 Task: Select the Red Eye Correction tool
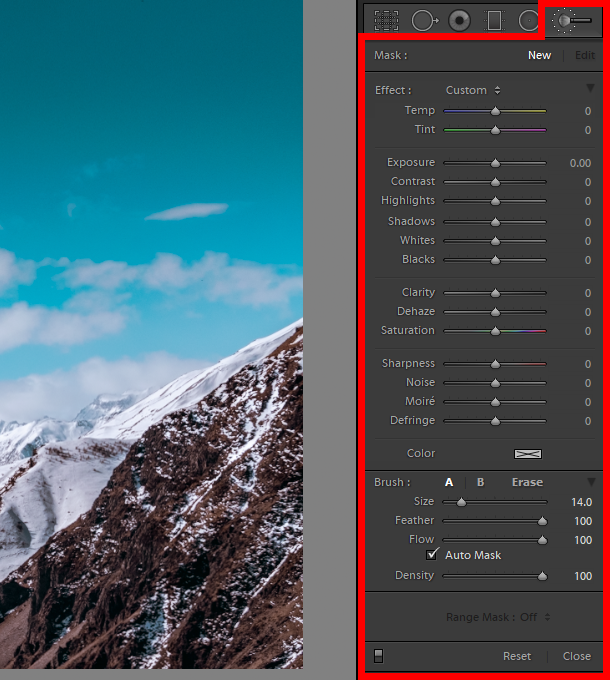[x=460, y=20]
